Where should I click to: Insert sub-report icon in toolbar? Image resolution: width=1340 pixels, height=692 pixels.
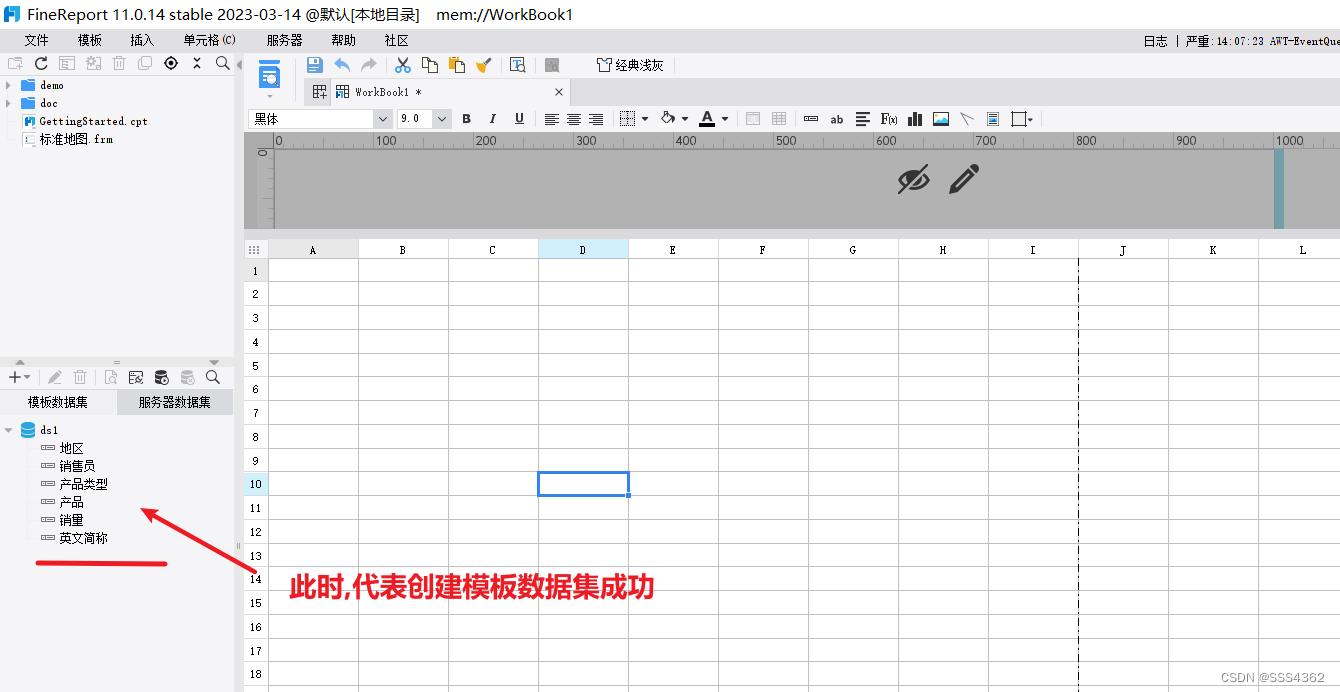click(993, 119)
